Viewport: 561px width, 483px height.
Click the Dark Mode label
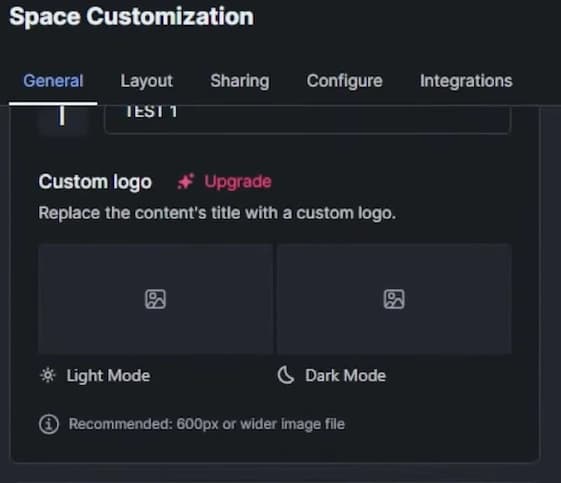(x=345, y=376)
